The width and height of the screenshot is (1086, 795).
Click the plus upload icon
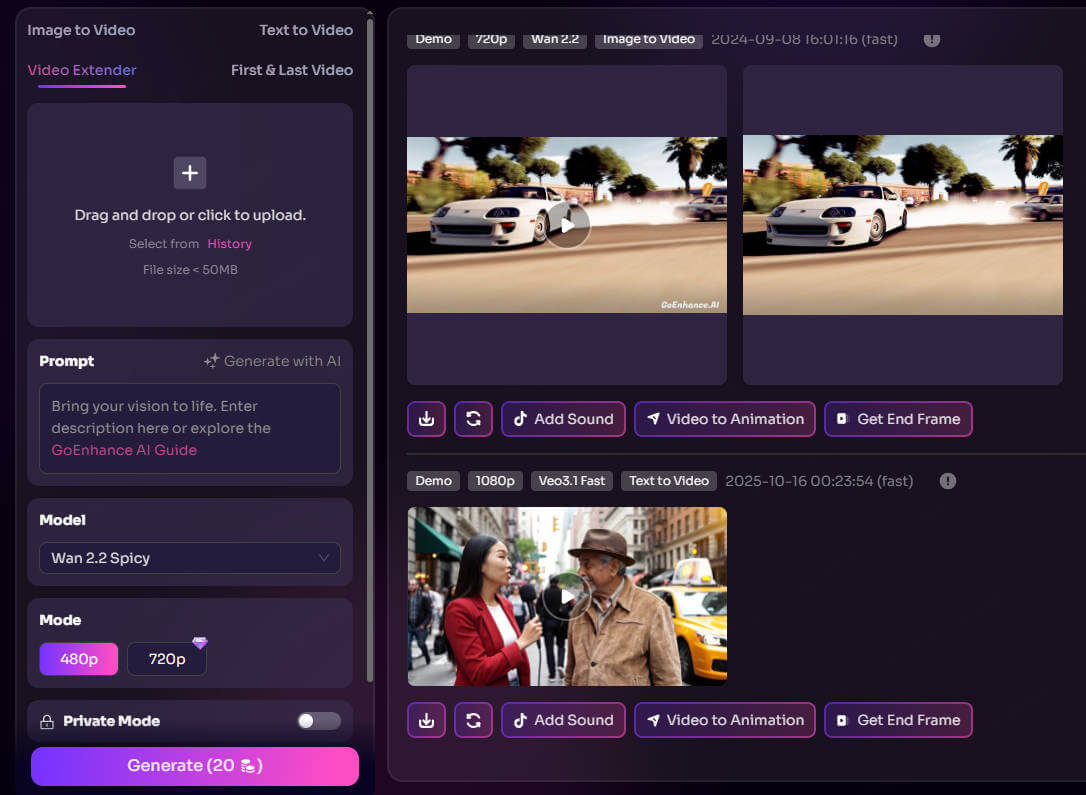190,173
